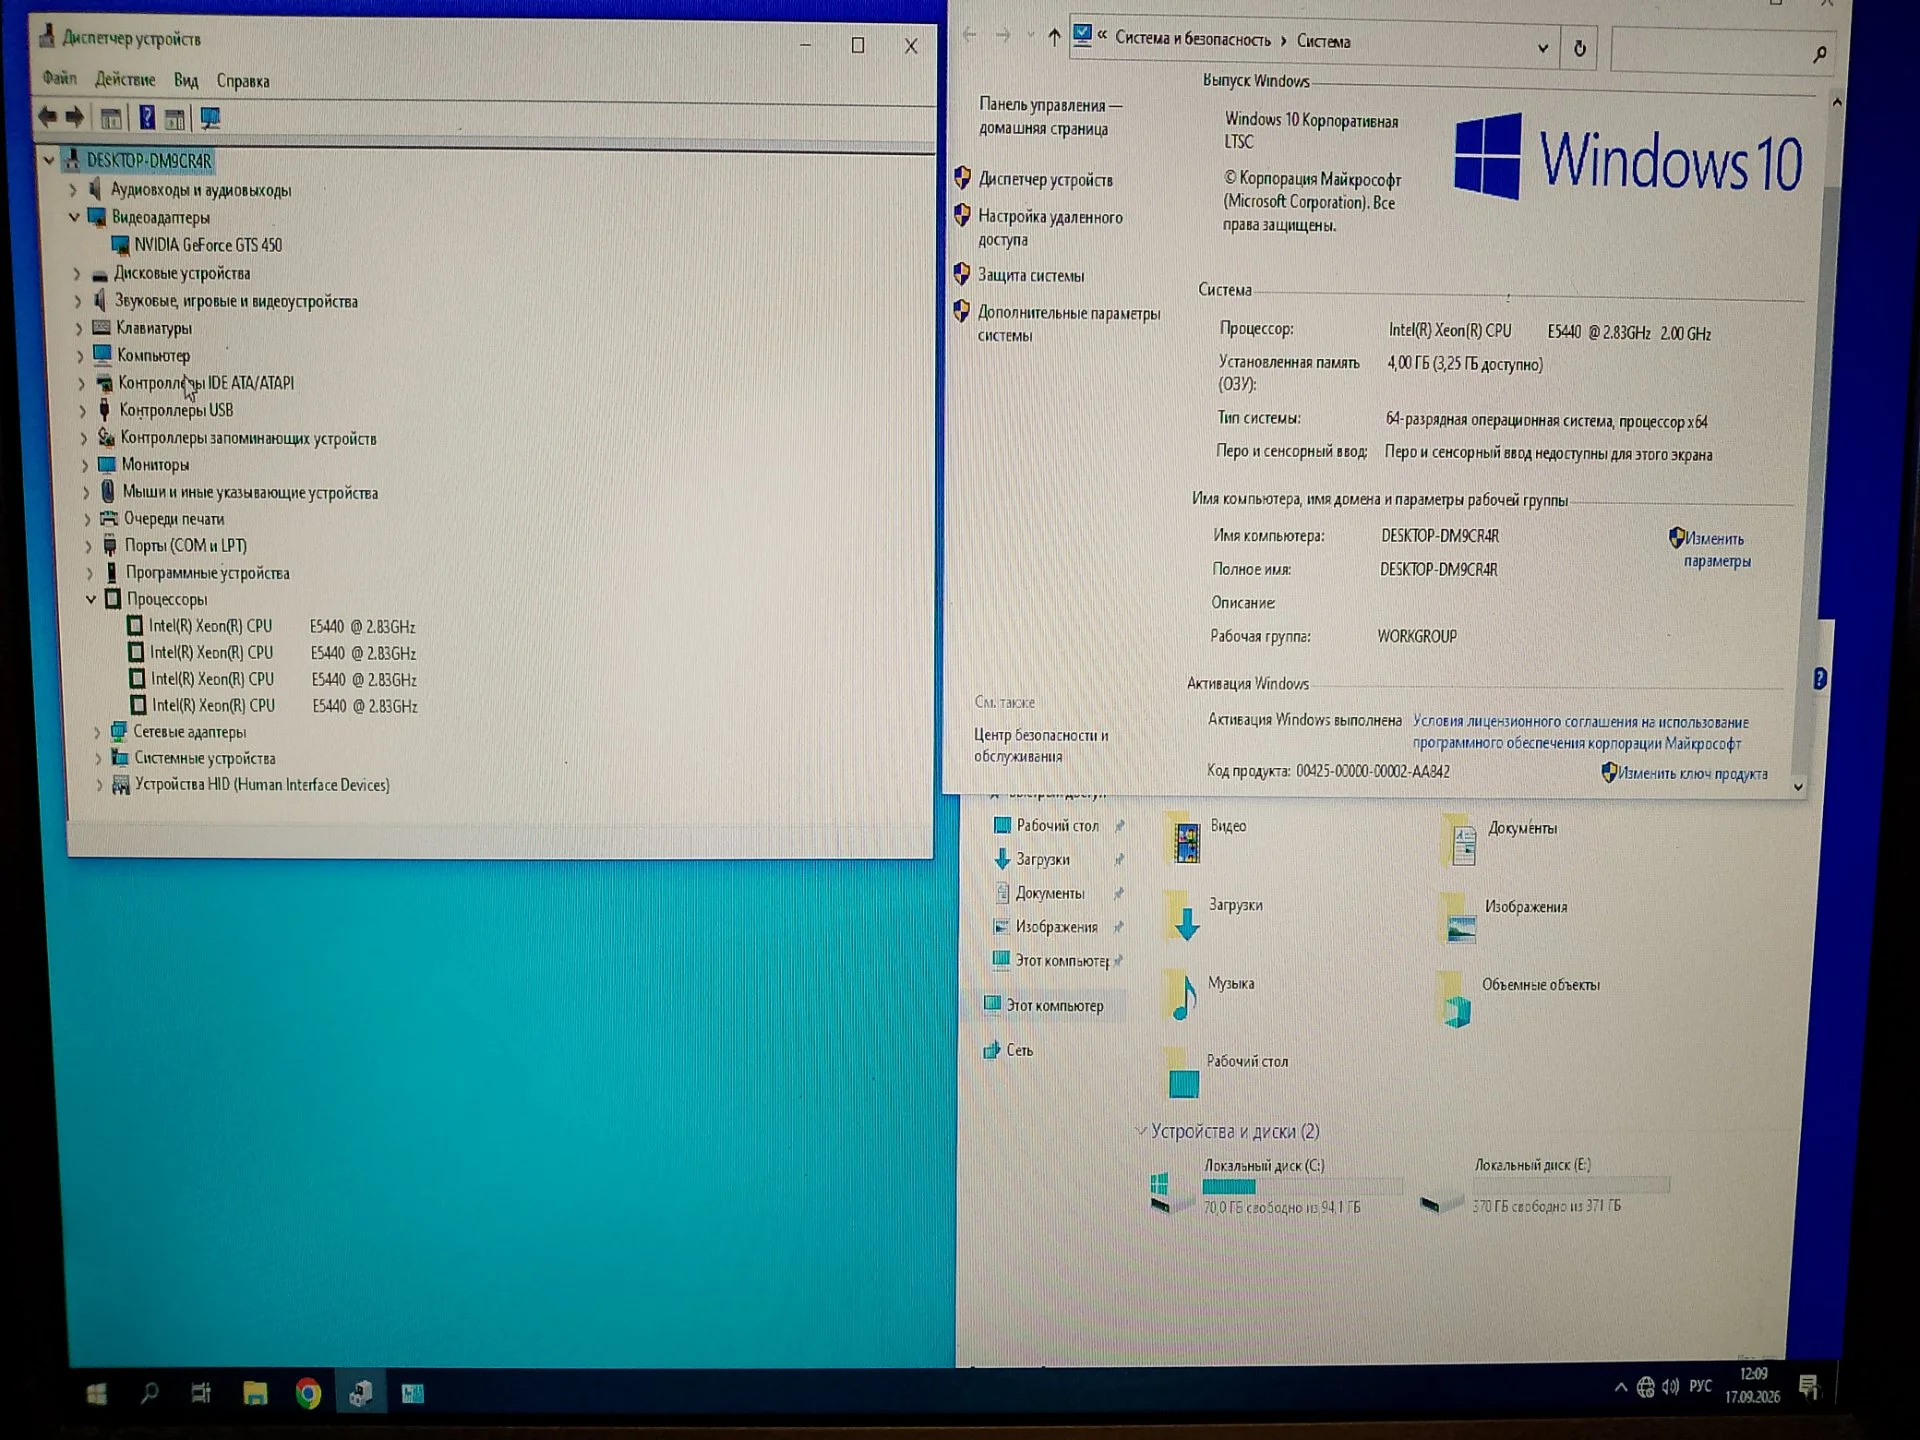Expand Сетевые адаптеры node
1920x1440 pixels.
tap(97, 732)
